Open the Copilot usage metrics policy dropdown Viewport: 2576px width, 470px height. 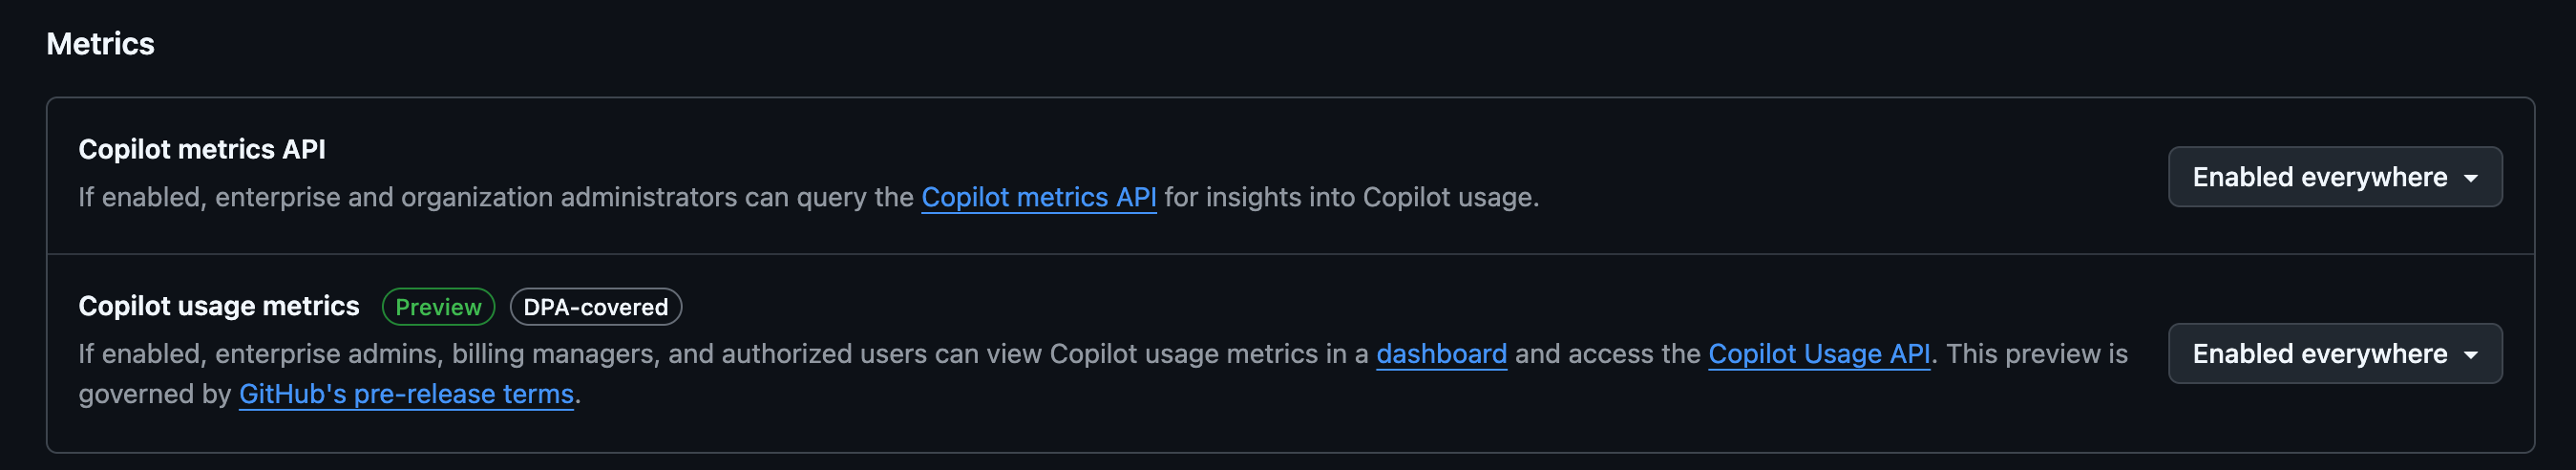tap(2334, 353)
